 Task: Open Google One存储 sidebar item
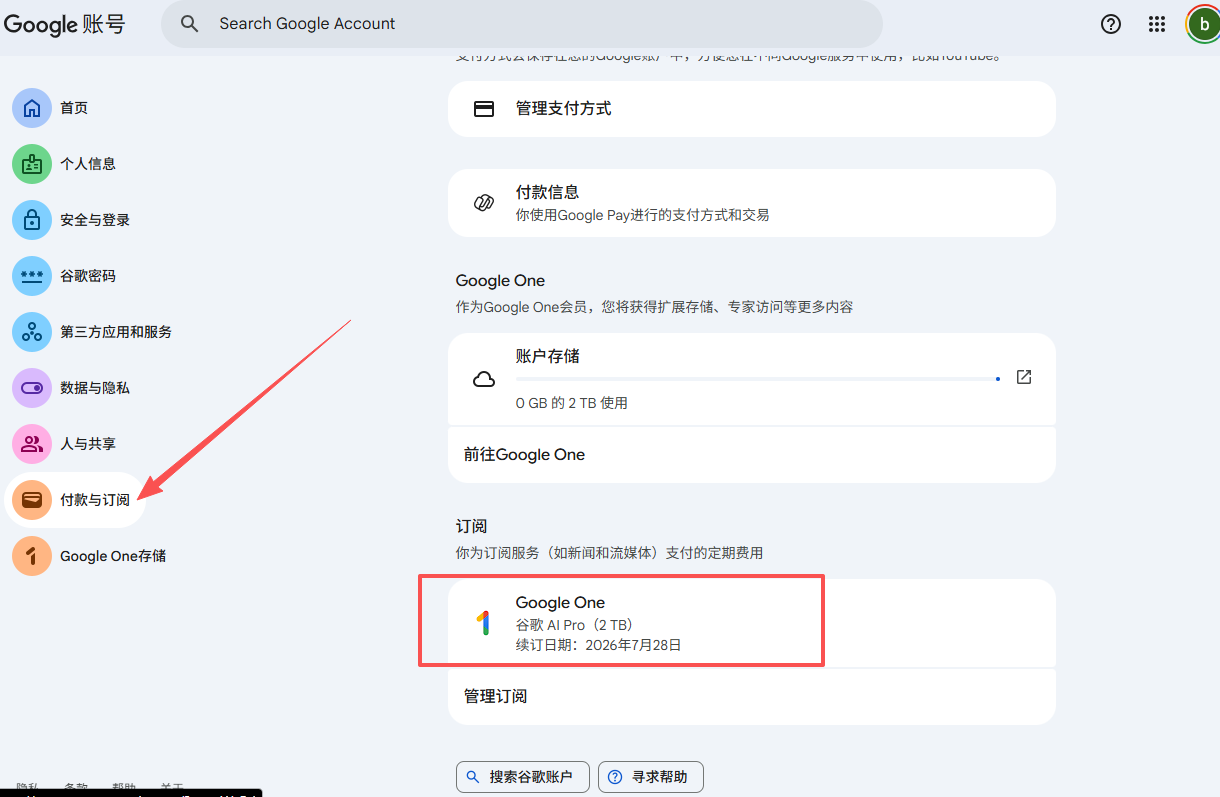(x=112, y=556)
